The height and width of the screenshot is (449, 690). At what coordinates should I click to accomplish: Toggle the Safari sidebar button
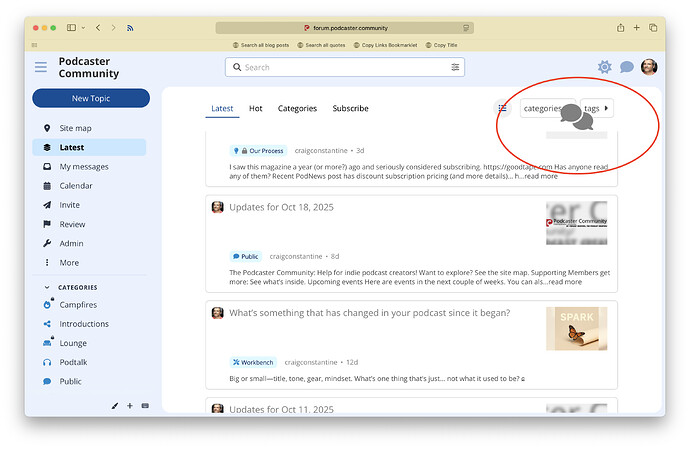(x=71, y=28)
